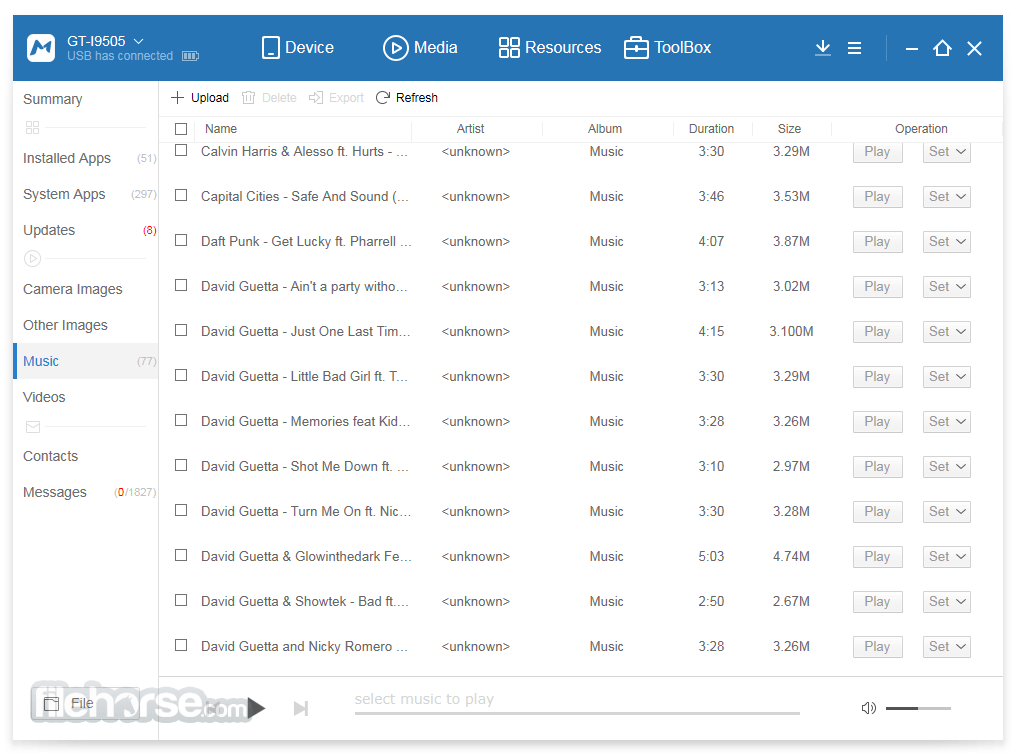Viewport: 1016px width, 753px height.
Task: Click the envelope section icon
Action: click(x=32, y=426)
